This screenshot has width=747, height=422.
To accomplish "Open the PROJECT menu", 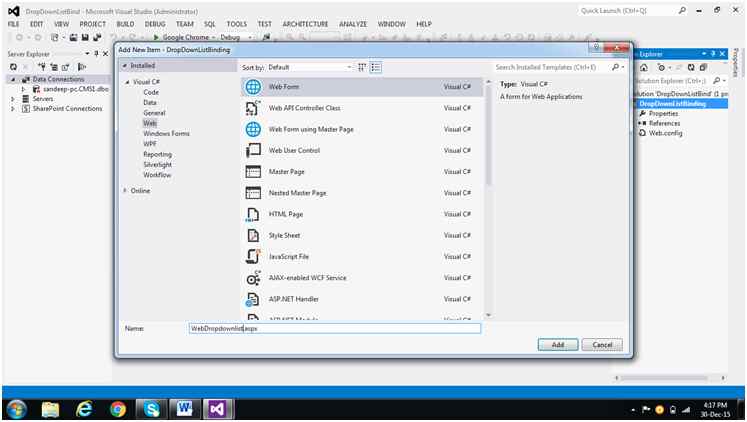I will (92, 24).
